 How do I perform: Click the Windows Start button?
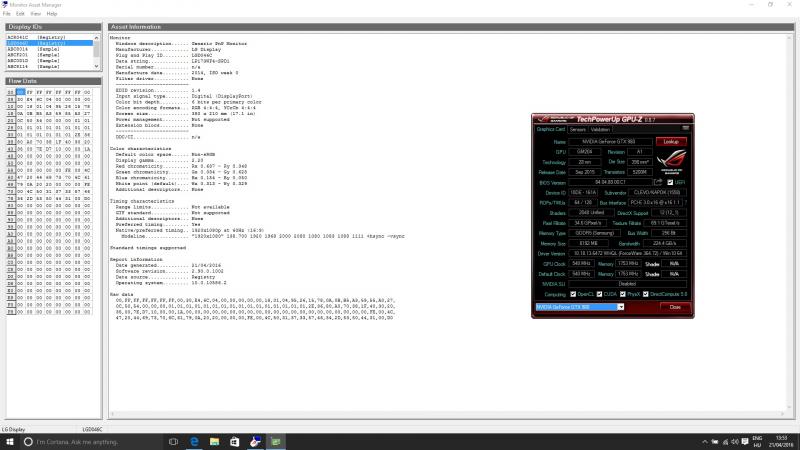(x=9, y=441)
